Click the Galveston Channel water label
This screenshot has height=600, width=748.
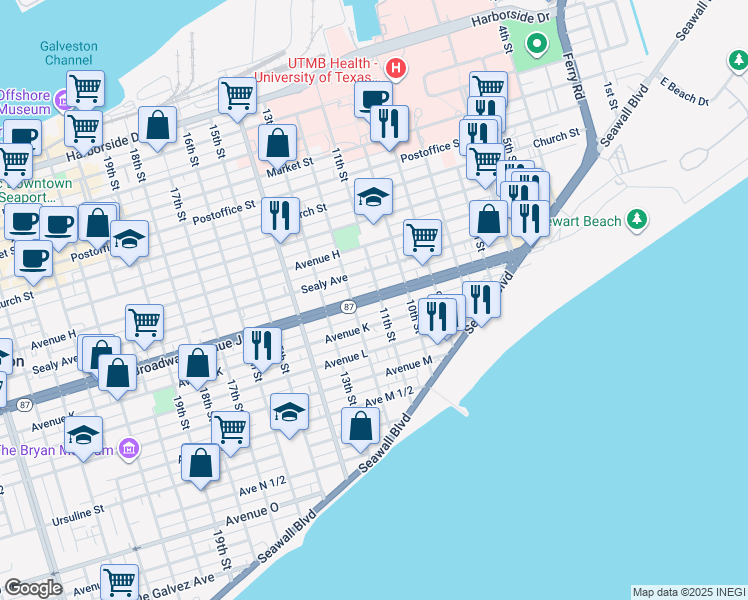[69, 53]
